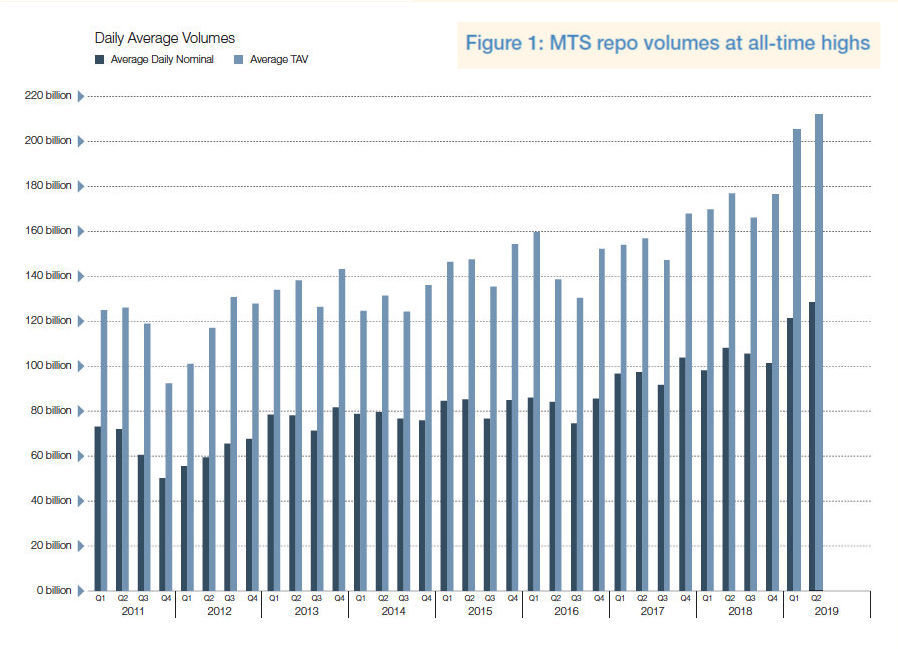The width and height of the screenshot is (898, 649).
Task: Click the arrow marker beside 200 billion
Action: tap(81, 141)
